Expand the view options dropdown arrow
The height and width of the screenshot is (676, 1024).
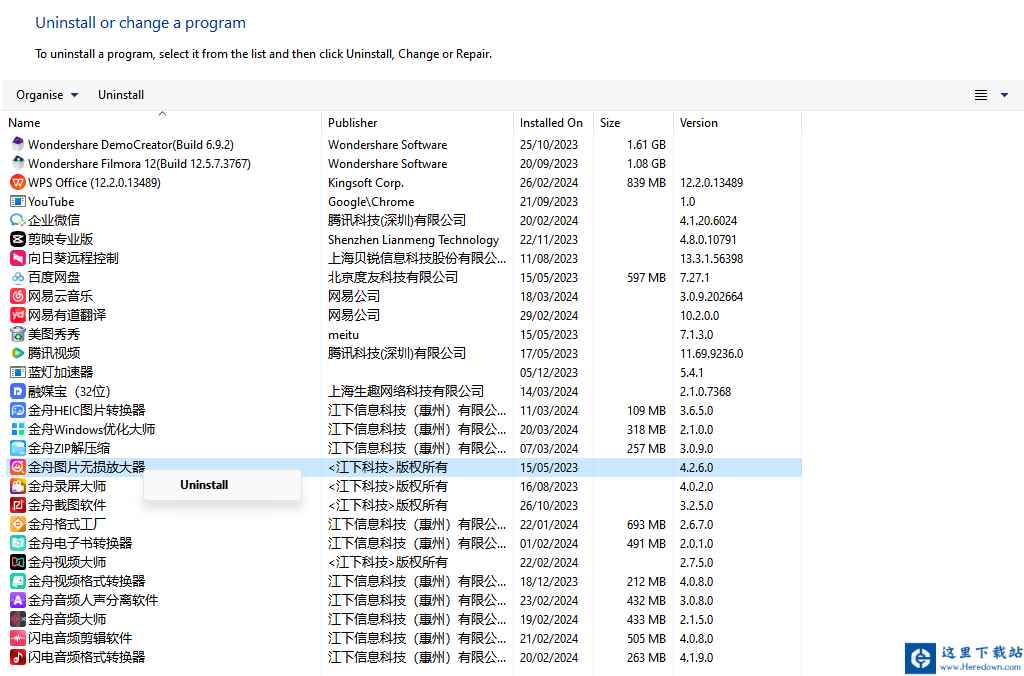1004,95
